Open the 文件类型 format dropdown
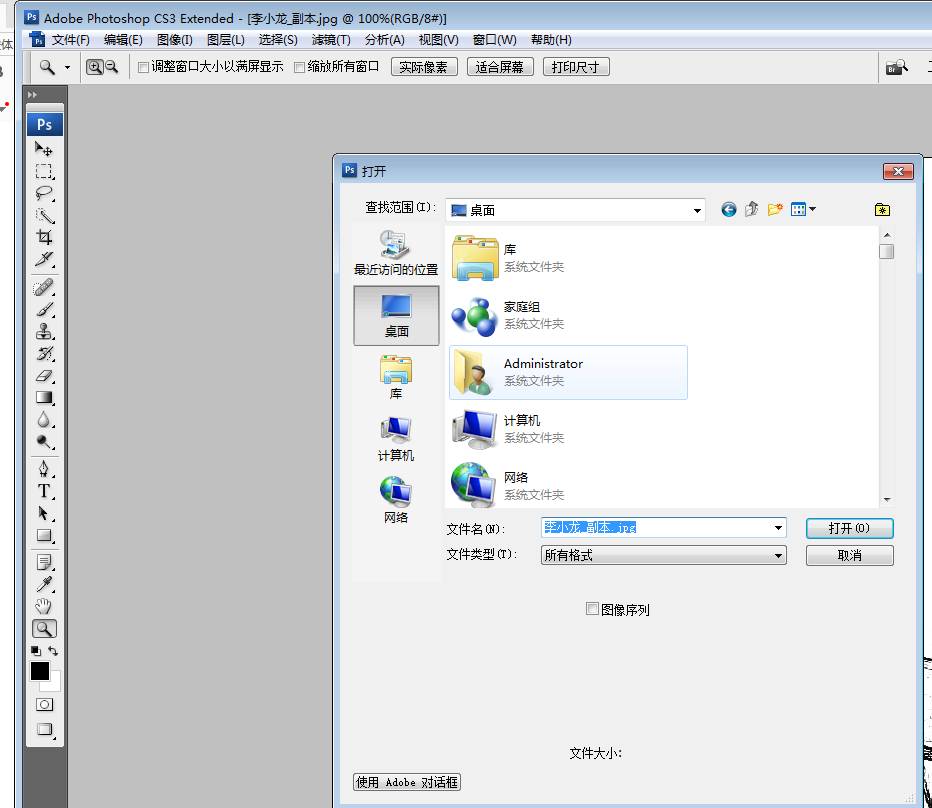Image resolution: width=932 pixels, height=808 pixels. (x=778, y=556)
